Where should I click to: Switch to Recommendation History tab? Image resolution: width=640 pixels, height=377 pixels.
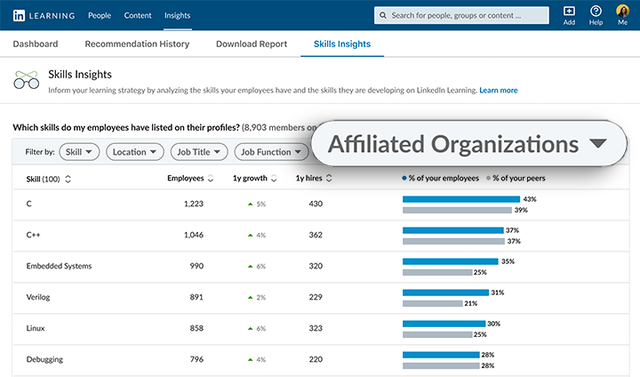click(137, 44)
